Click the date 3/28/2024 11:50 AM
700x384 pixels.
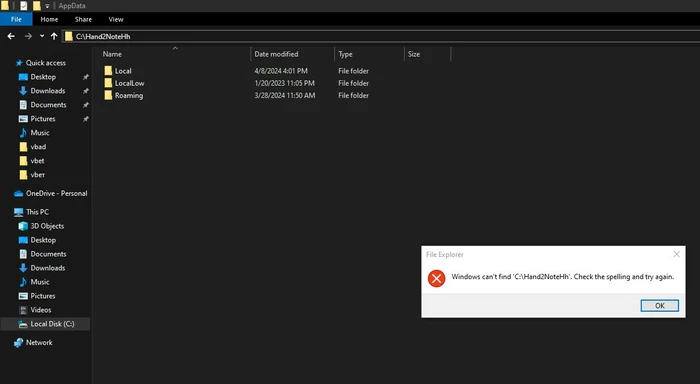[x=285, y=96]
